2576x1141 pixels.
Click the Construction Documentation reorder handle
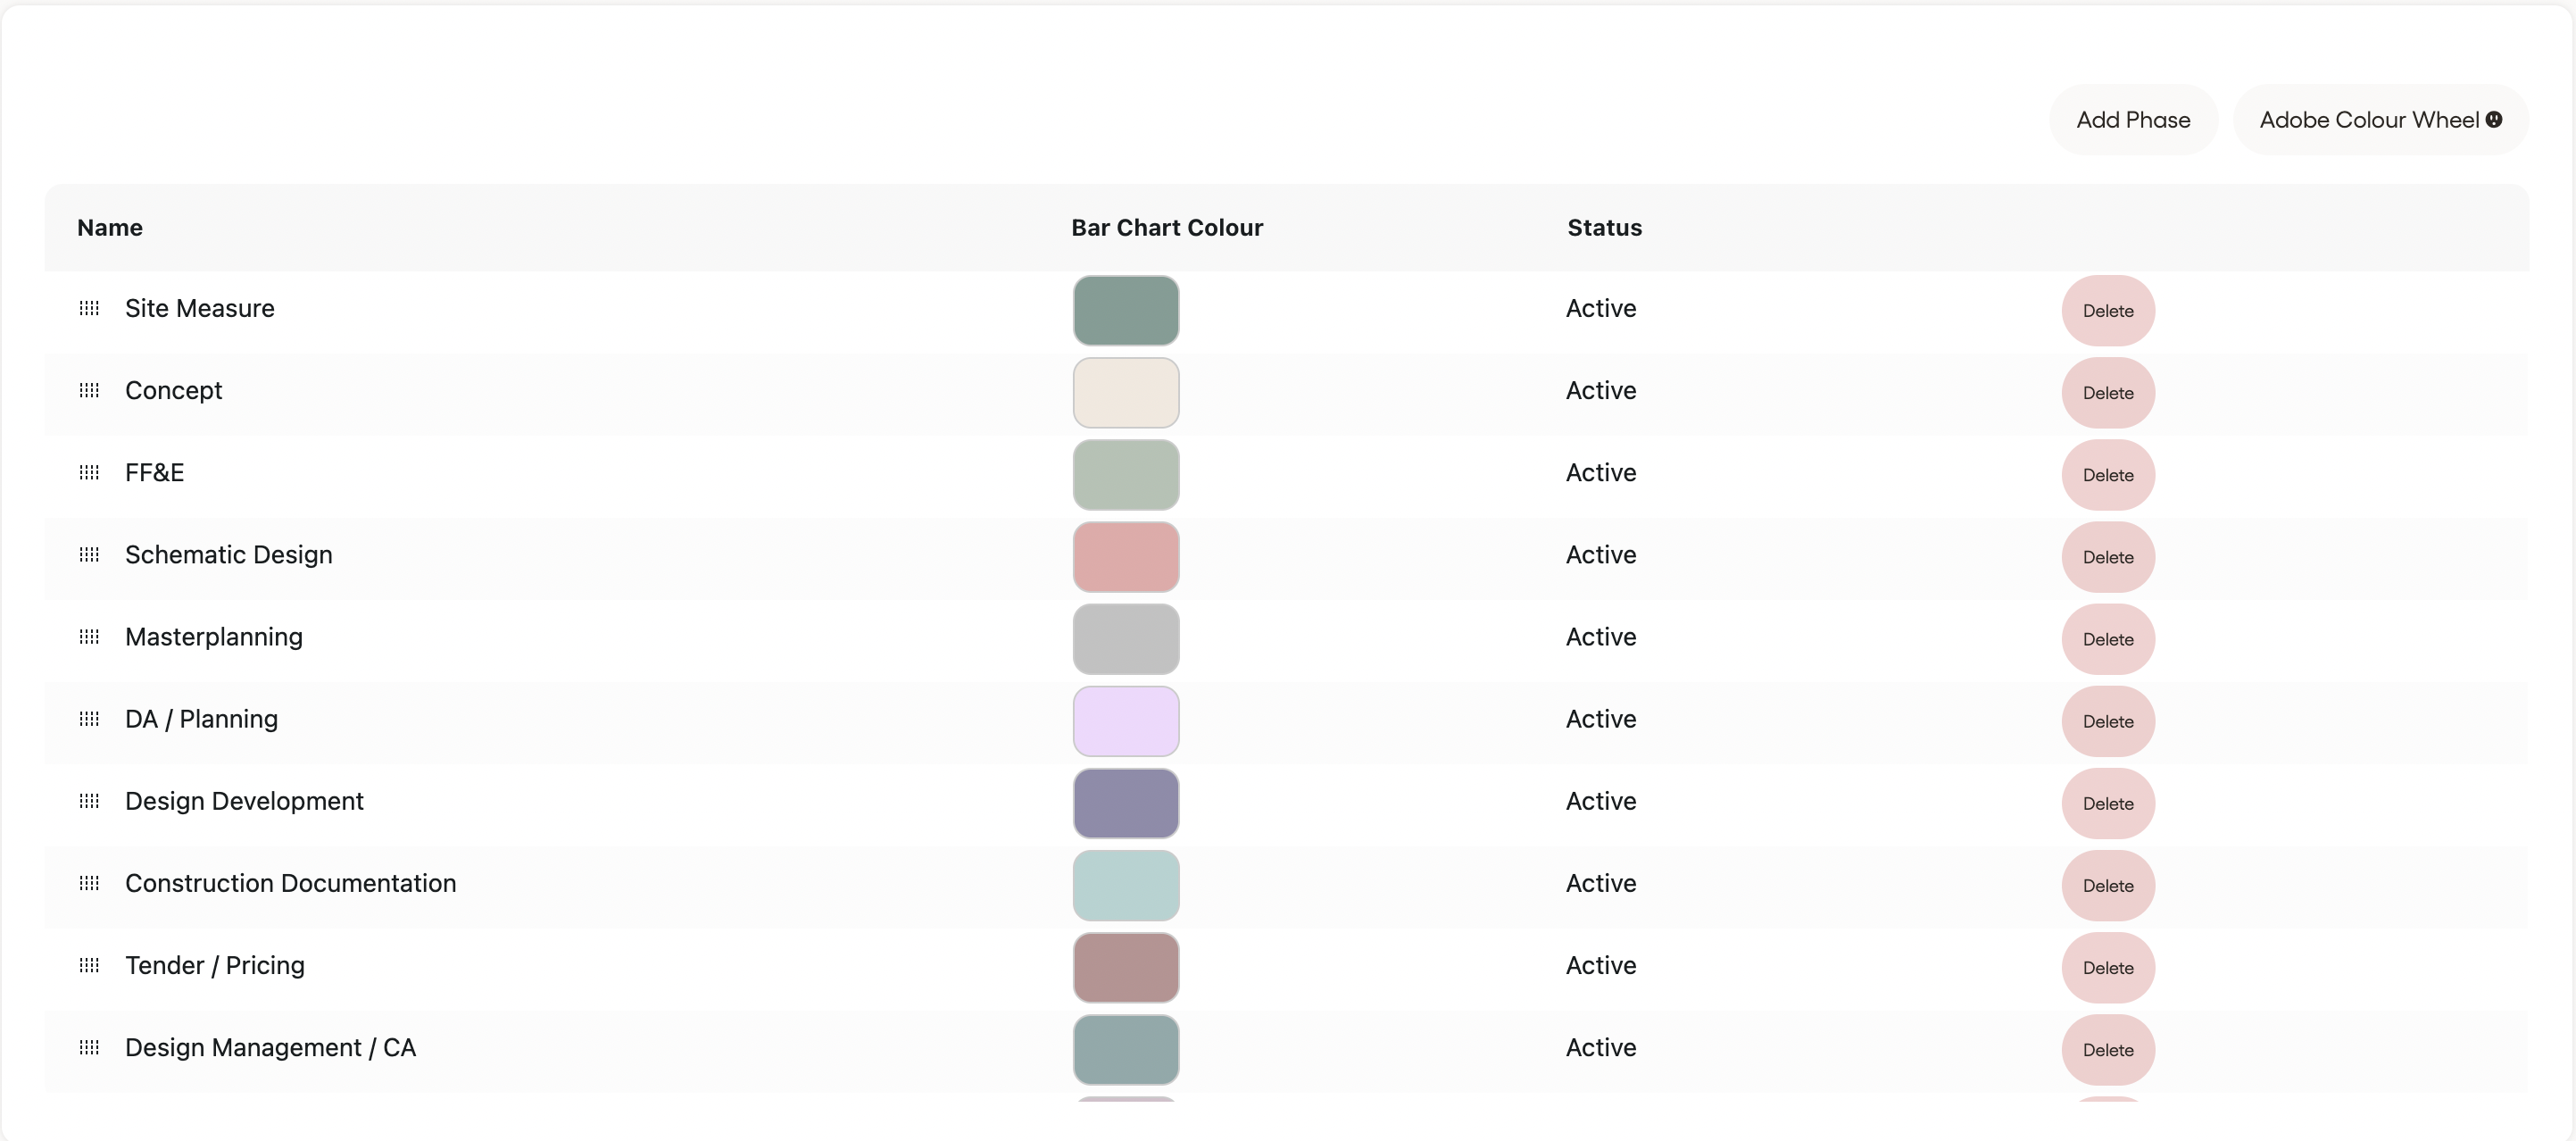89,882
